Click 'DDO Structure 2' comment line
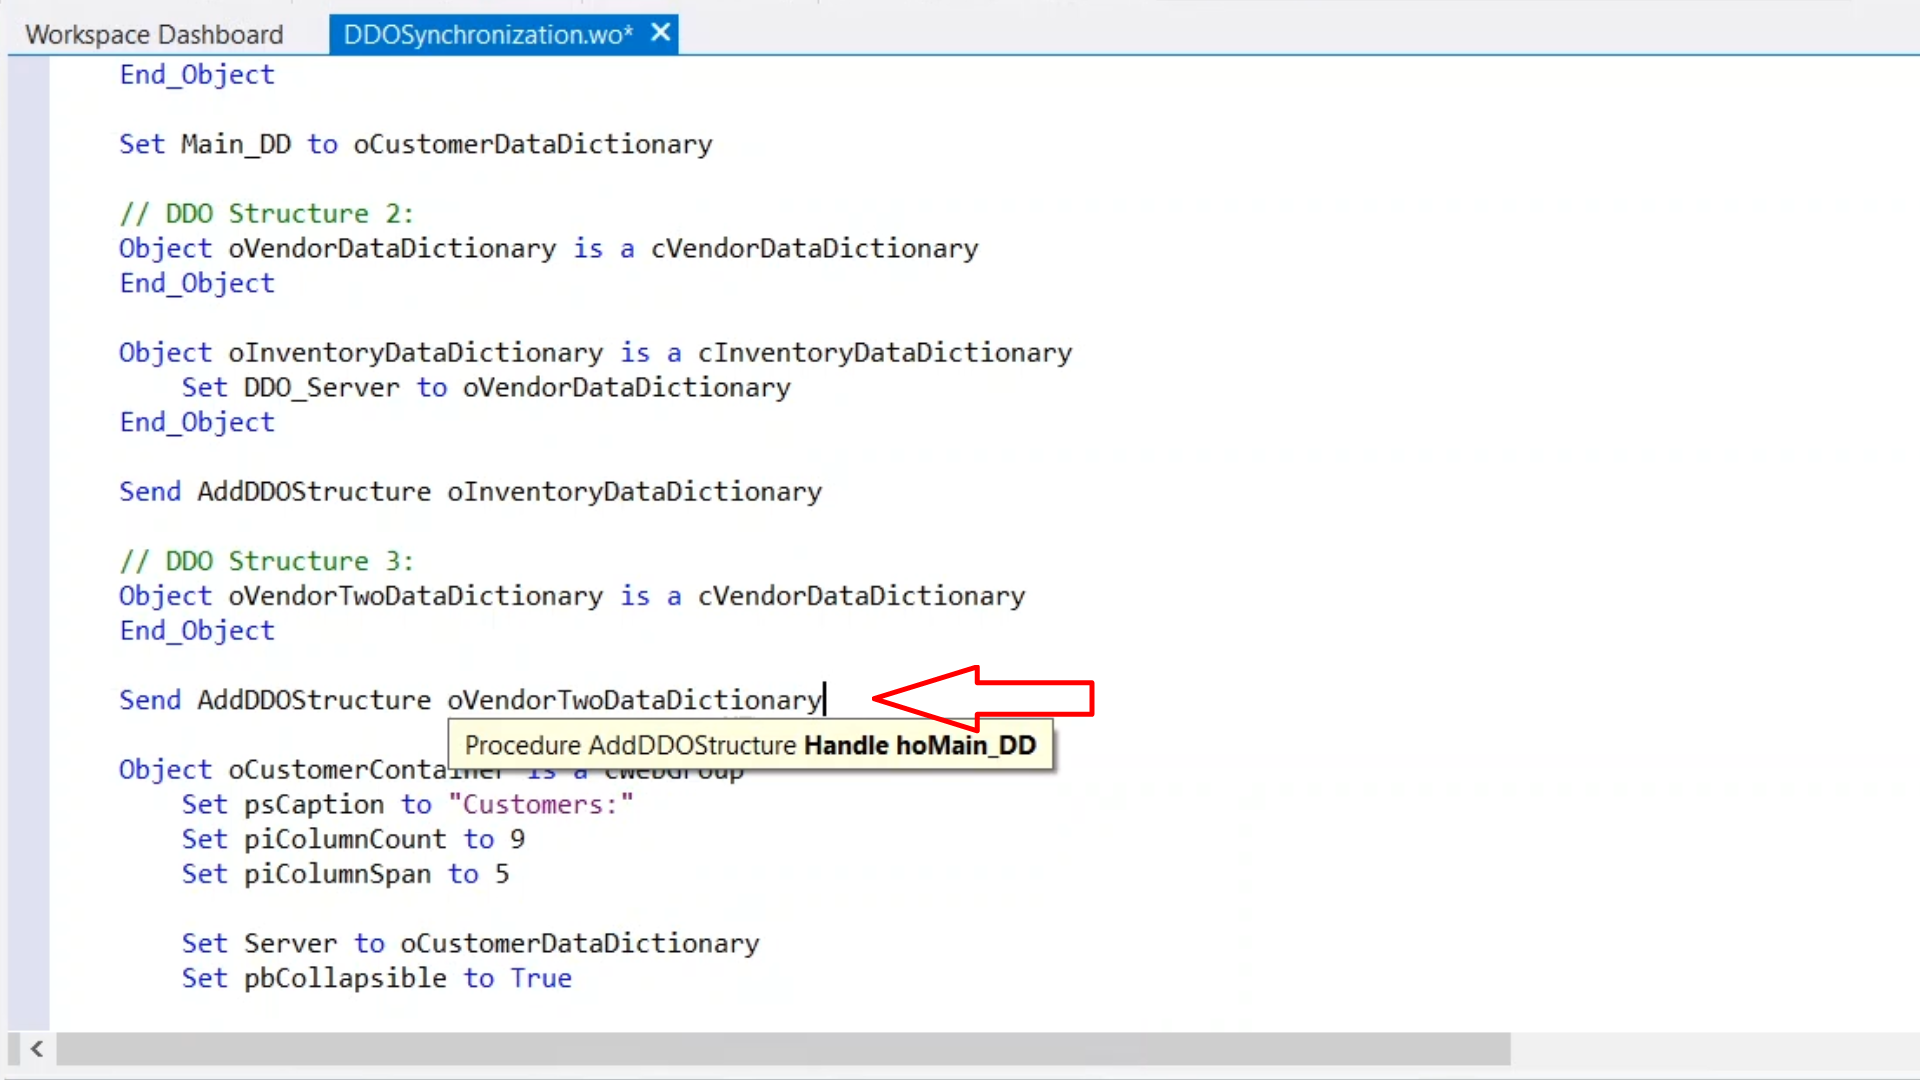Image resolution: width=1920 pixels, height=1080 pixels. (266, 214)
